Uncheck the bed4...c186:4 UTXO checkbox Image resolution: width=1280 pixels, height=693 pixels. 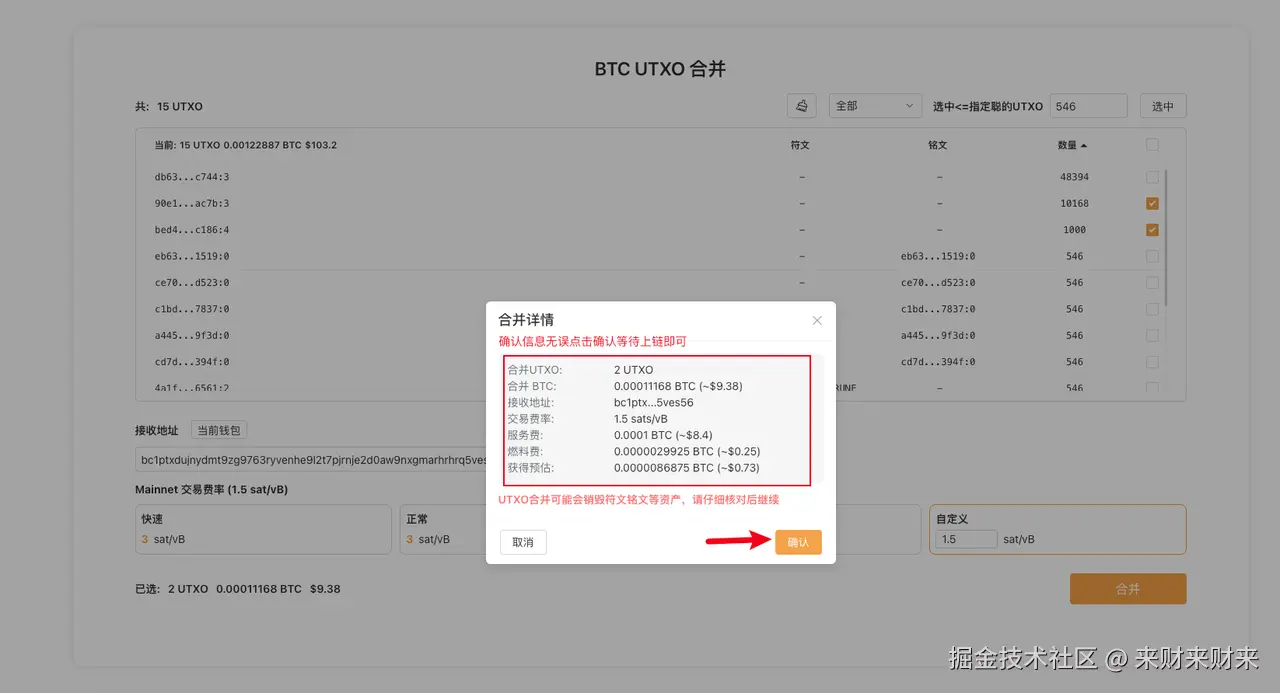point(1151,229)
